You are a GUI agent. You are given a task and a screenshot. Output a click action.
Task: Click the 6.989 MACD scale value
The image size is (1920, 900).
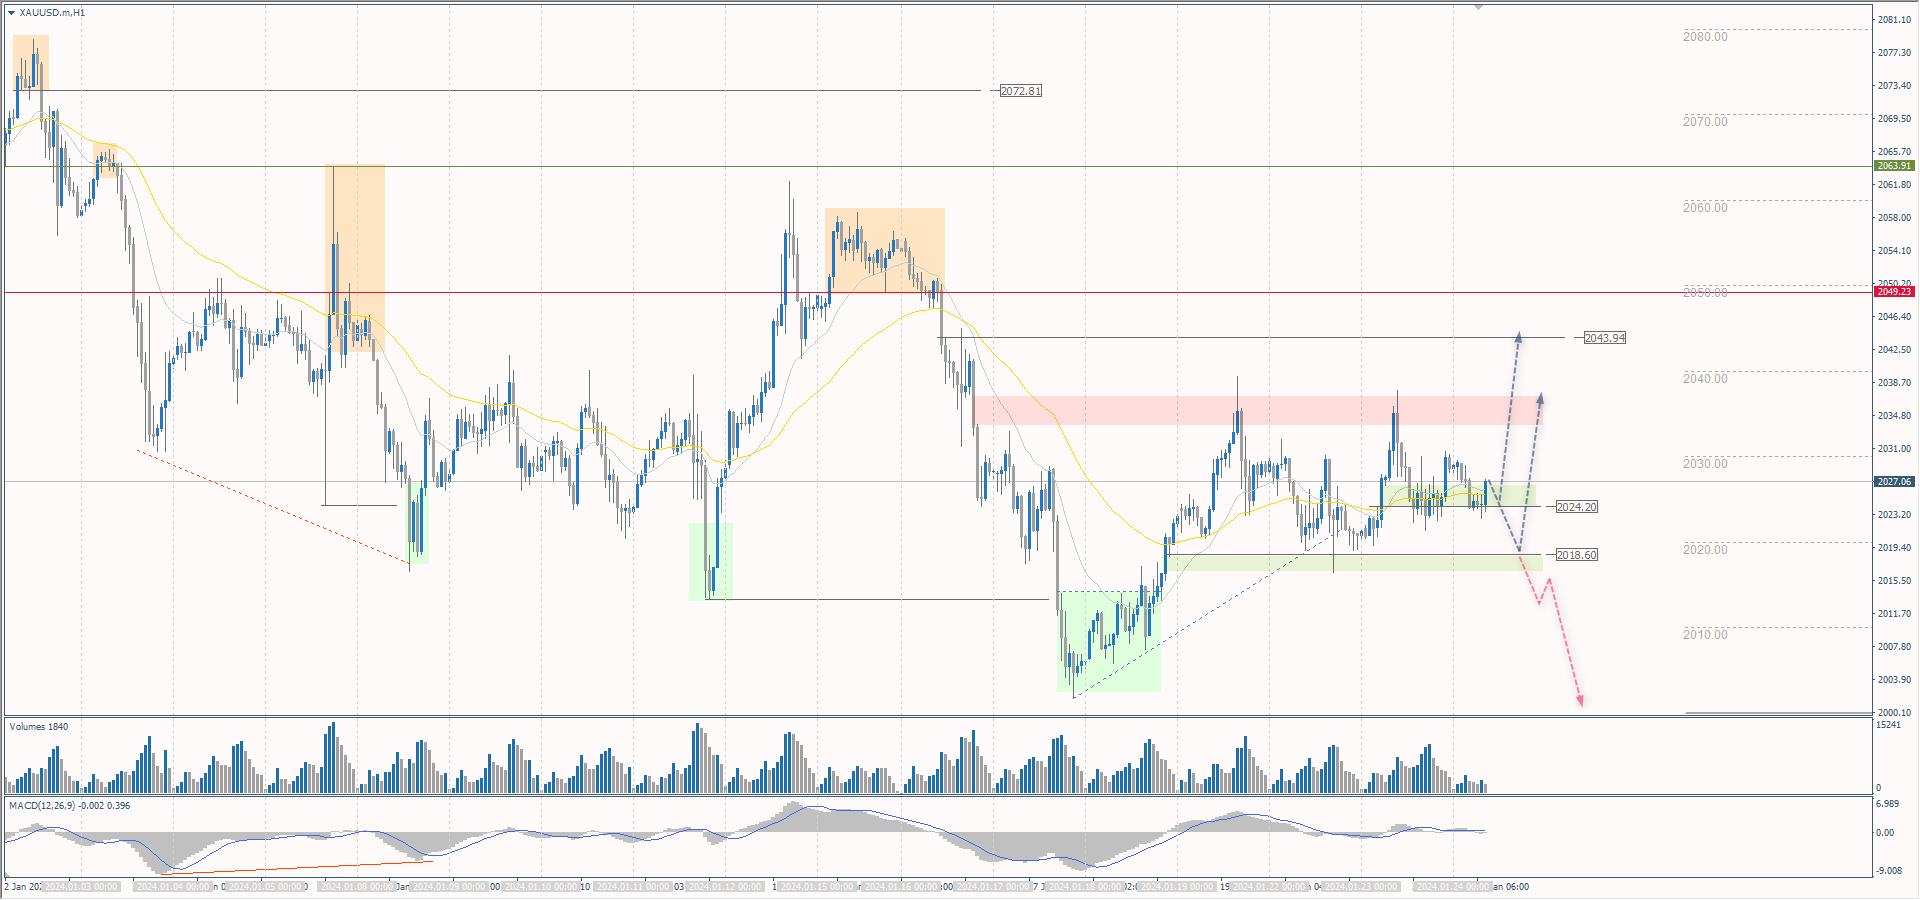point(1887,804)
